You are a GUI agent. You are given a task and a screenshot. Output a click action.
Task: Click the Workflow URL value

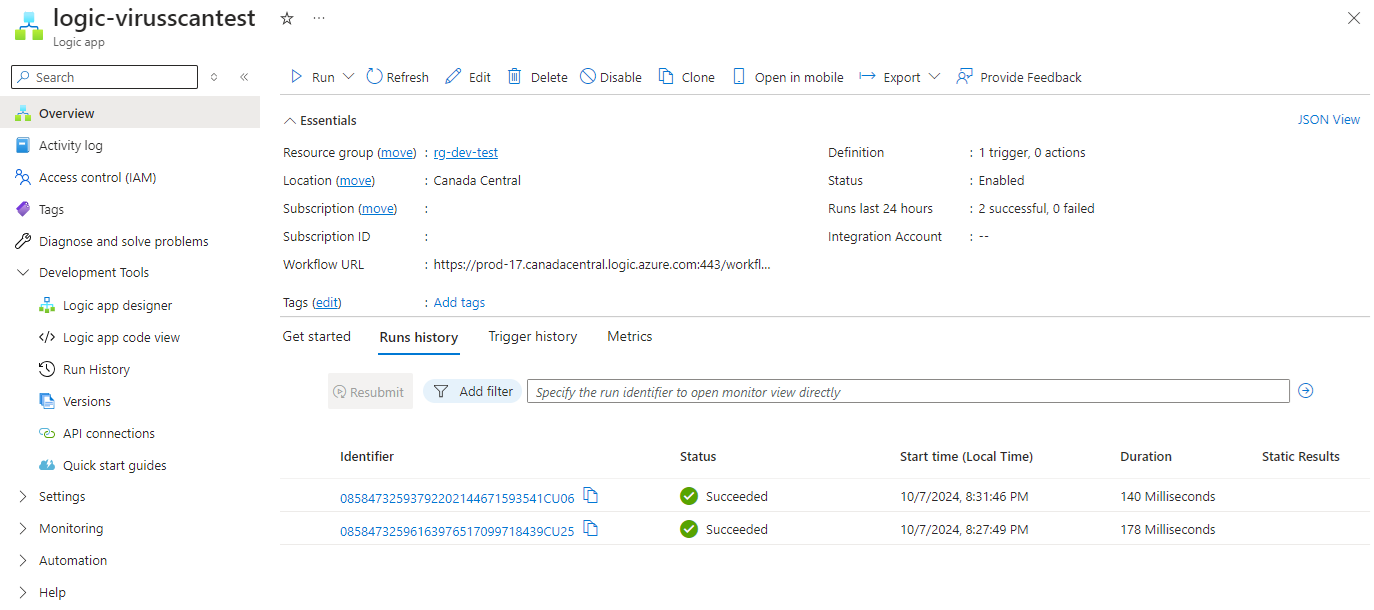pos(602,265)
